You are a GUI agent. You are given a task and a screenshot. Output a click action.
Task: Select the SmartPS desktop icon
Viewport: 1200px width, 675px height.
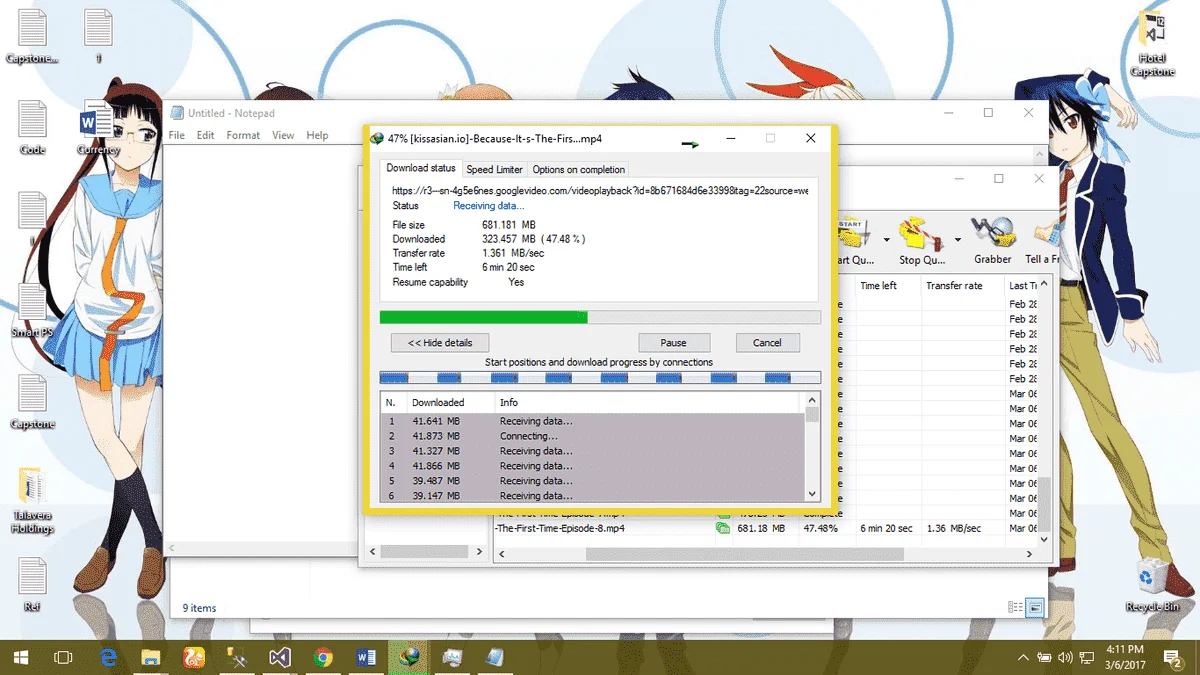click(32, 310)
